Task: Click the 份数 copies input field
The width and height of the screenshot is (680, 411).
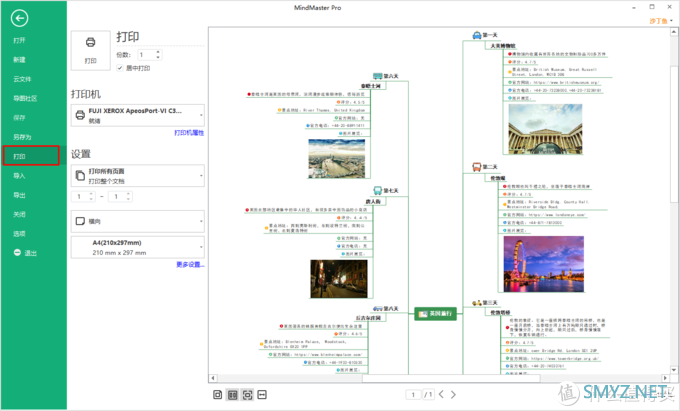Action: [146, 55]
